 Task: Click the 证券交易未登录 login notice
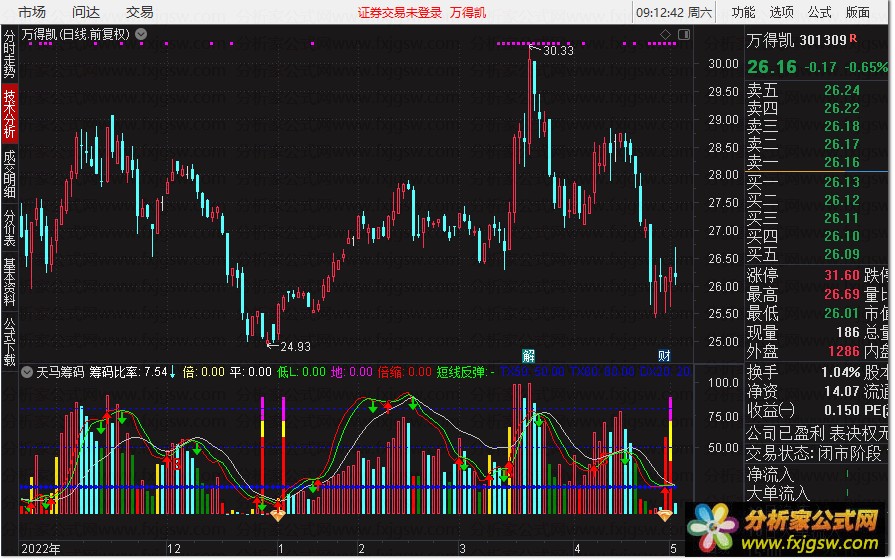coord(400,13)
